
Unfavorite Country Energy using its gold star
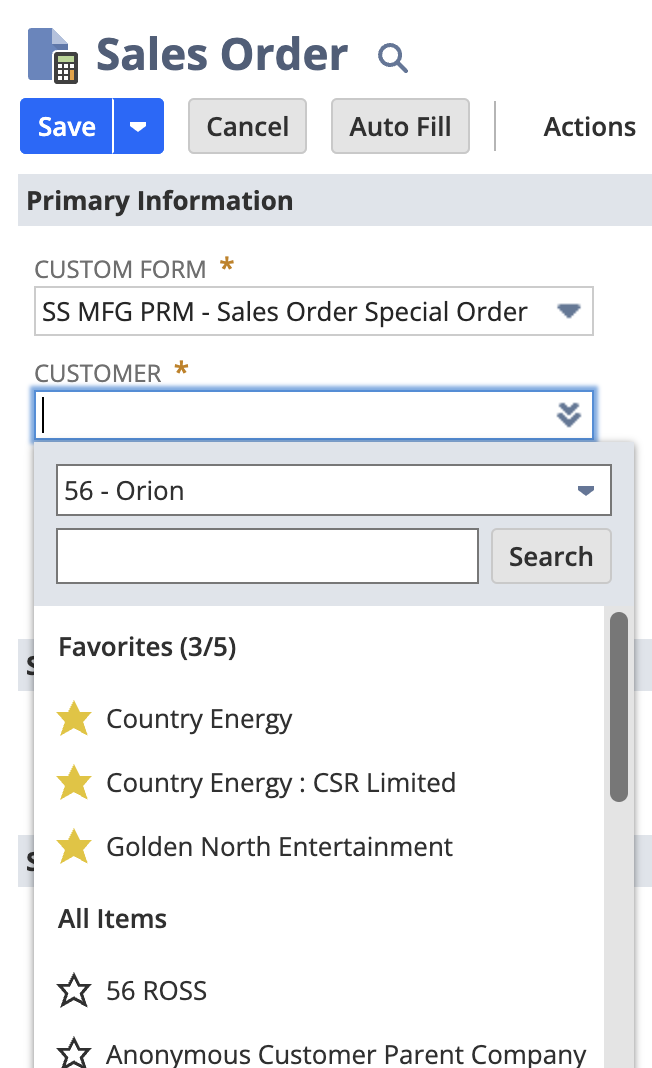pos(74,719)
